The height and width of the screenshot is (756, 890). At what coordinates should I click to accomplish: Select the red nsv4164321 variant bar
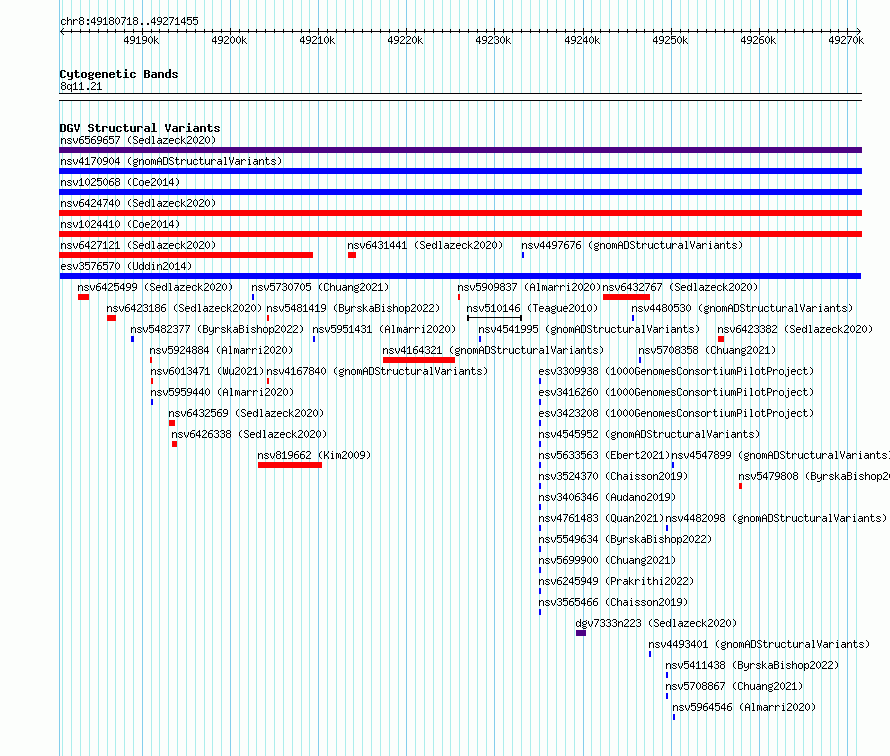click(x=419, y=360)
